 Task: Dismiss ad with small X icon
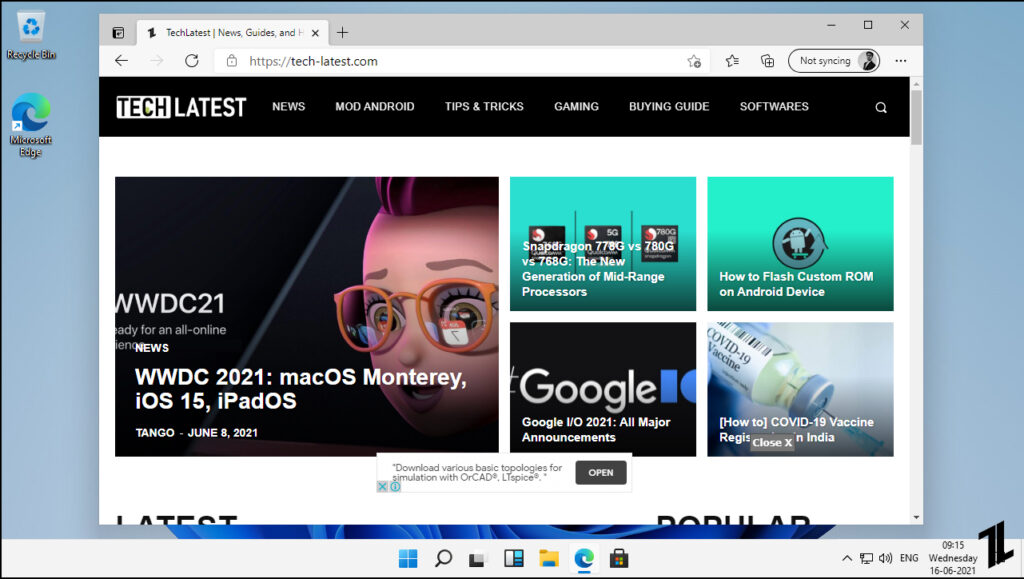(383, 486)
